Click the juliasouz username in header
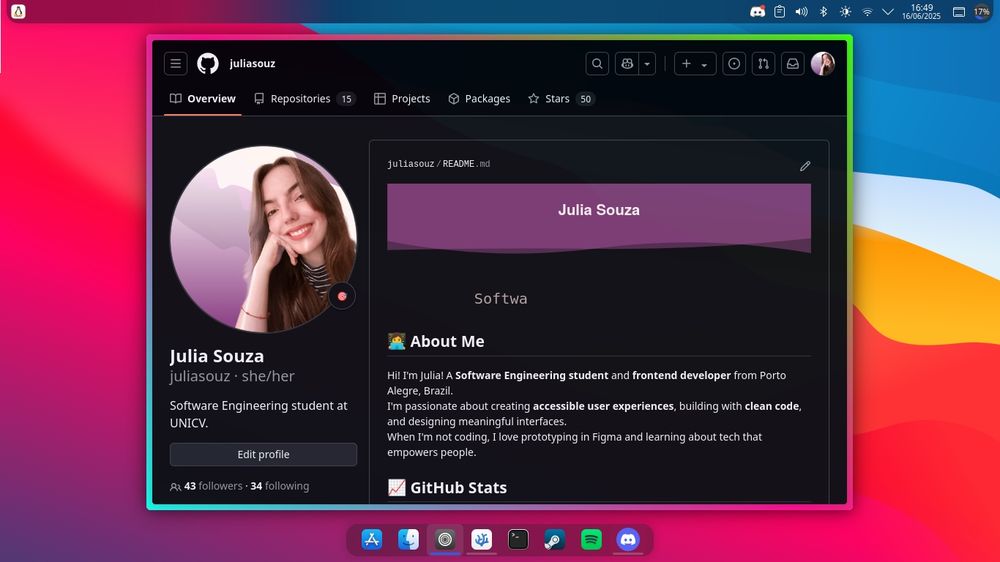 tap(253, 64)
